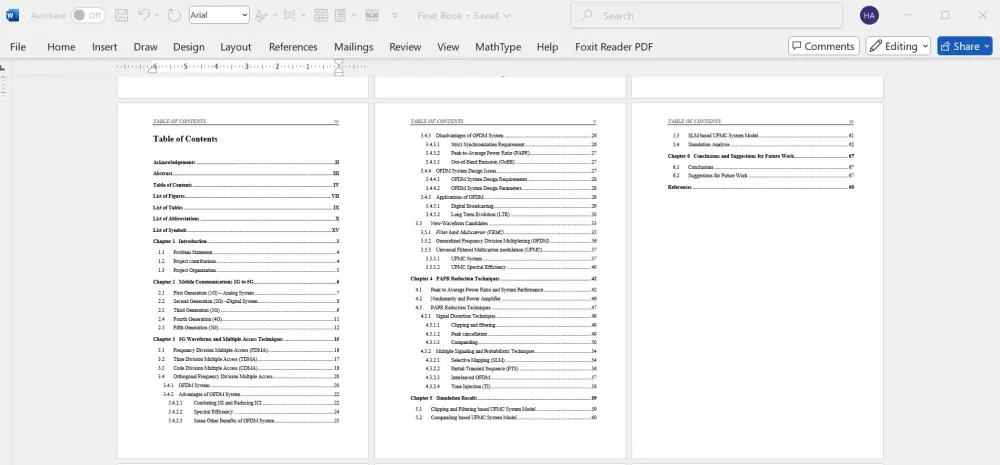Open Customize Quick Access Toolbar arrow

pos(395,15)
